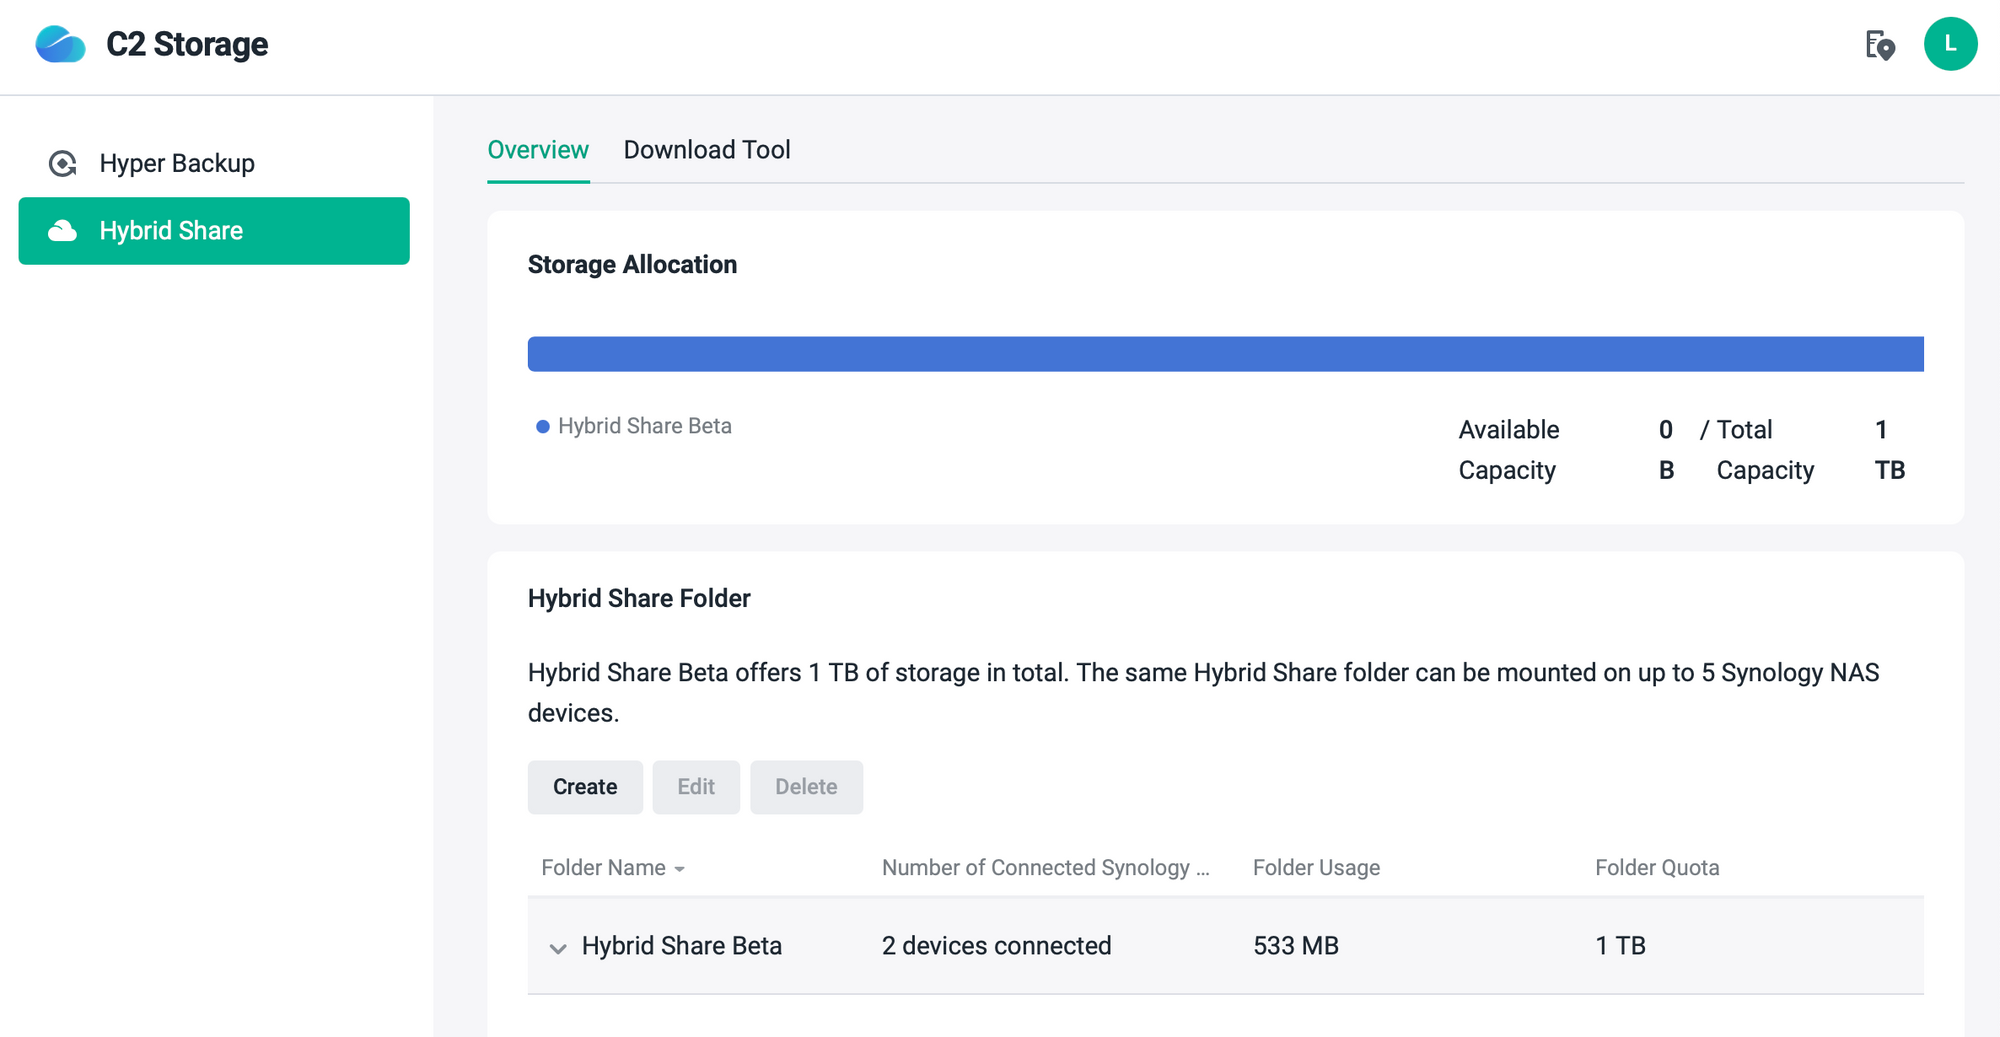This screenshot has width=2000, height=1037.
Task: Select the Hybrid Share Beta folder name
Action: click(682, 946)
